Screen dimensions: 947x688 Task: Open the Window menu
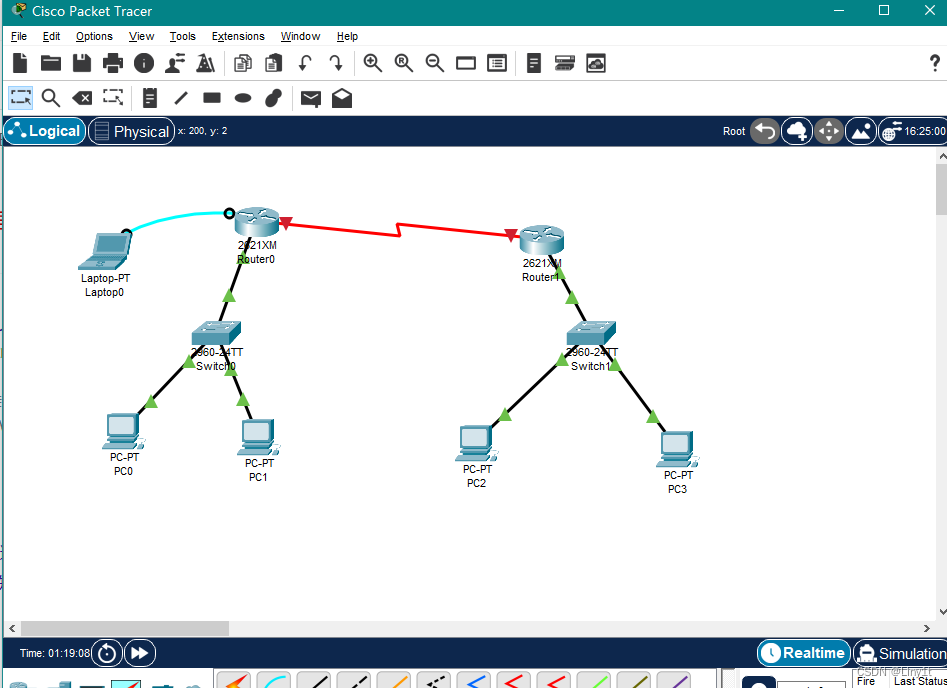300,36
